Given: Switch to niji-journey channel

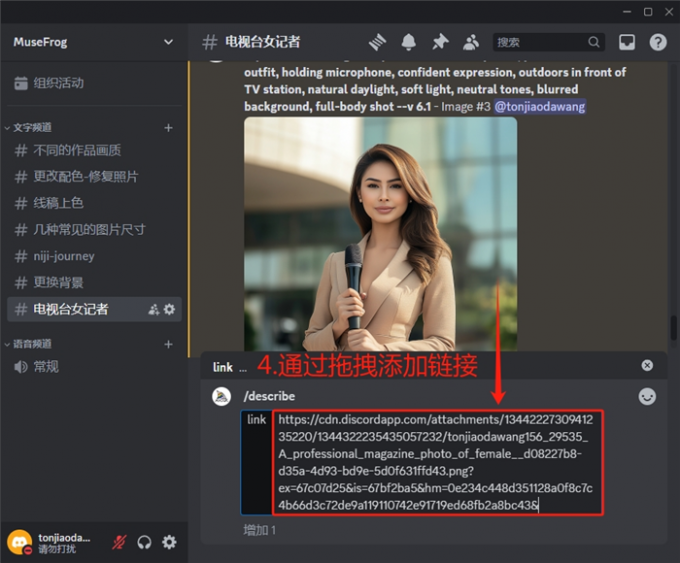Looking at the screenshot, I should click(x=94, y=256).
